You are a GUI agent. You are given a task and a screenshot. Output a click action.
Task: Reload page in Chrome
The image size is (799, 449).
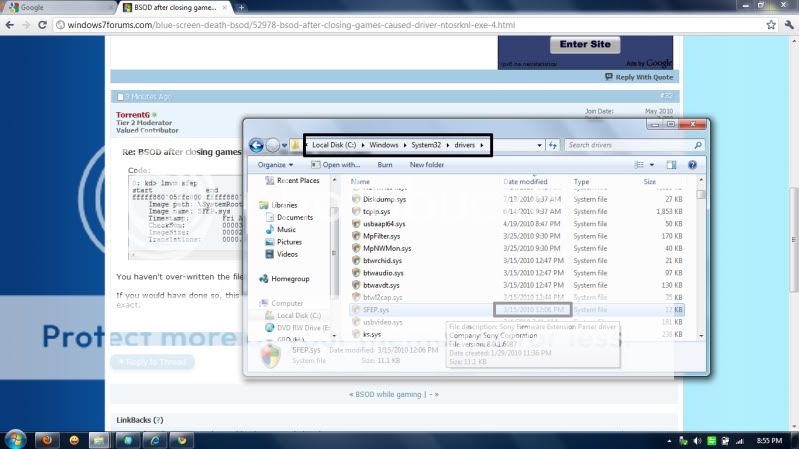click(42, 24)
